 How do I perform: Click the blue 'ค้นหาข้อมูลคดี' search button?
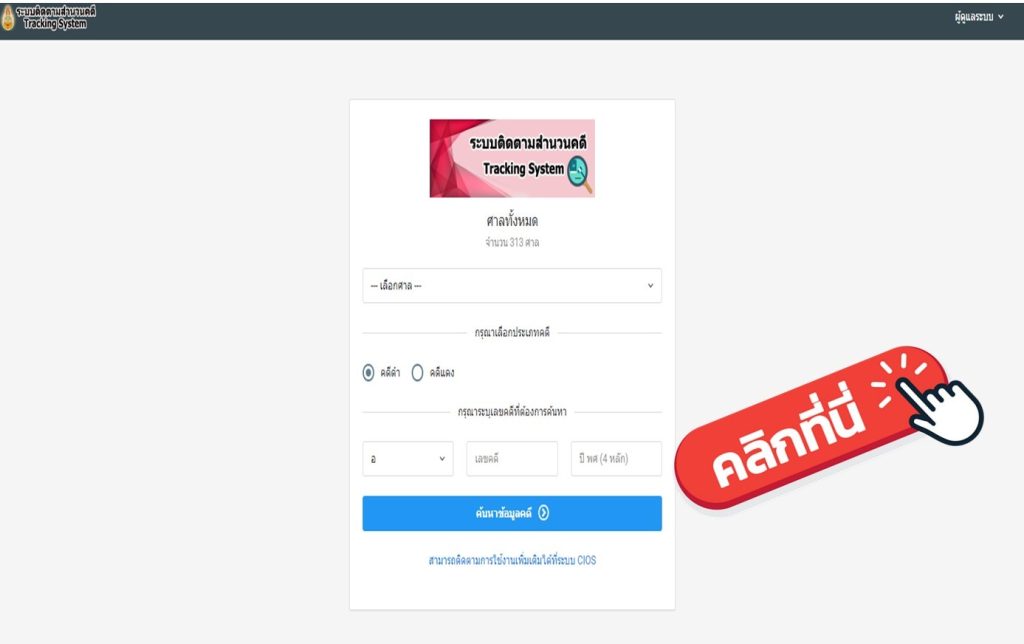tap(512, 513)
